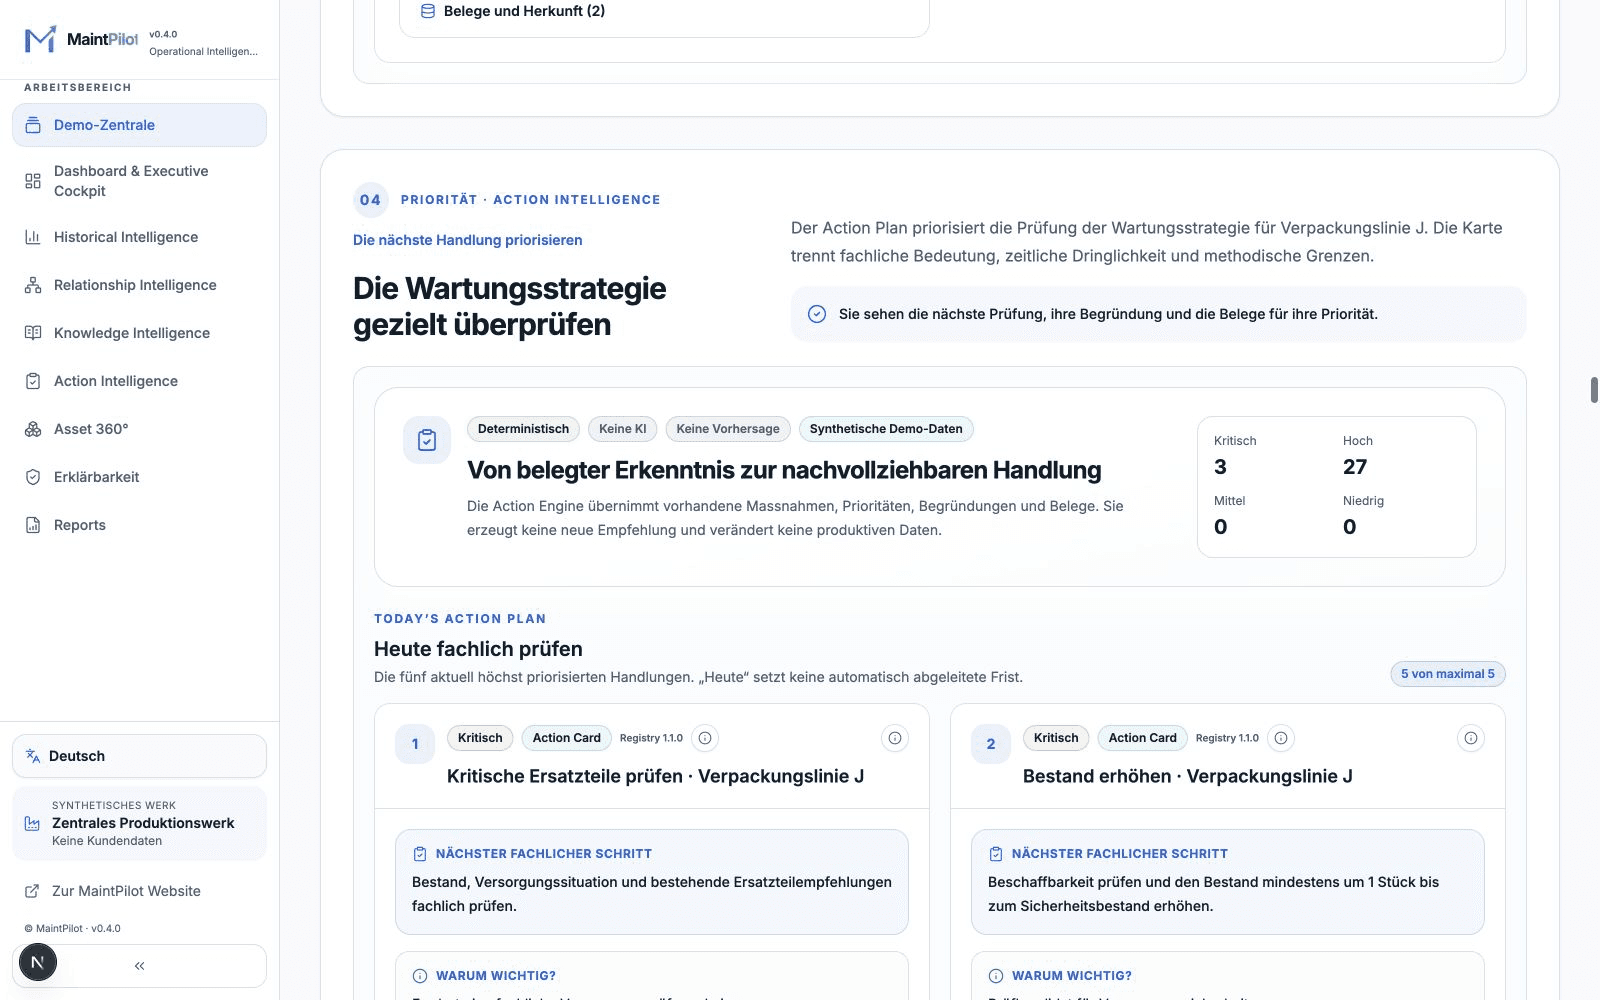Click the Asset 360° cubes icon
This screenshot has height=1000, width=1600.
tap(33, 429)
